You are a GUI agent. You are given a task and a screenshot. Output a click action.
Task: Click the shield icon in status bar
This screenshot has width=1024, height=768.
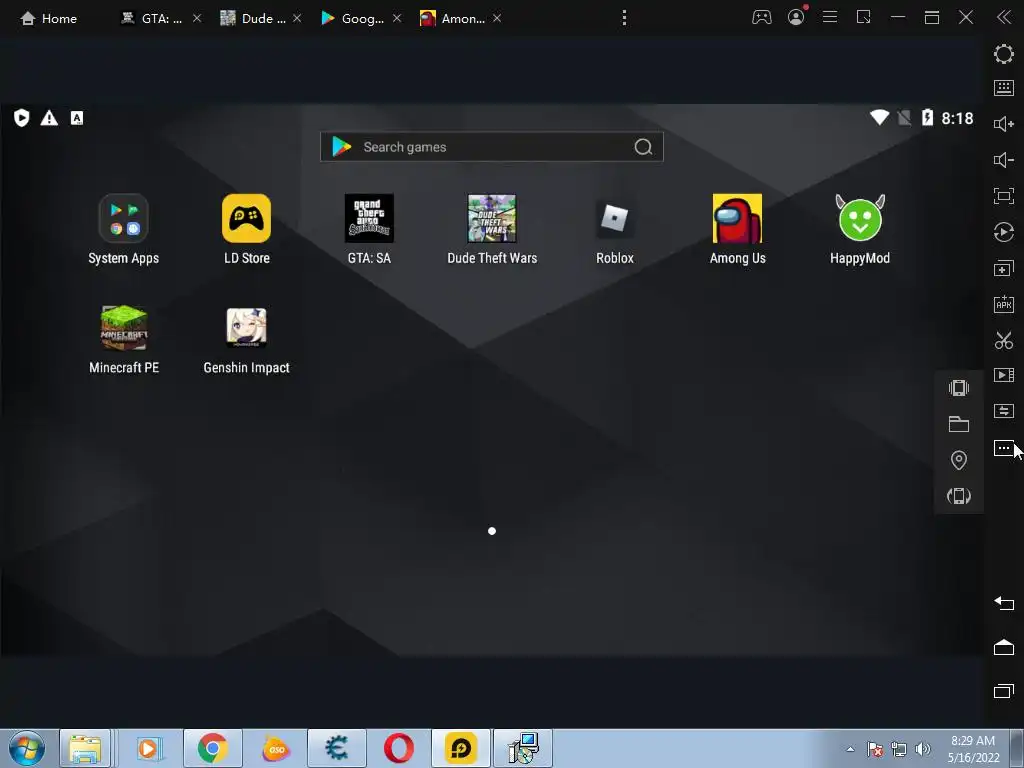(x=22, y=118)
